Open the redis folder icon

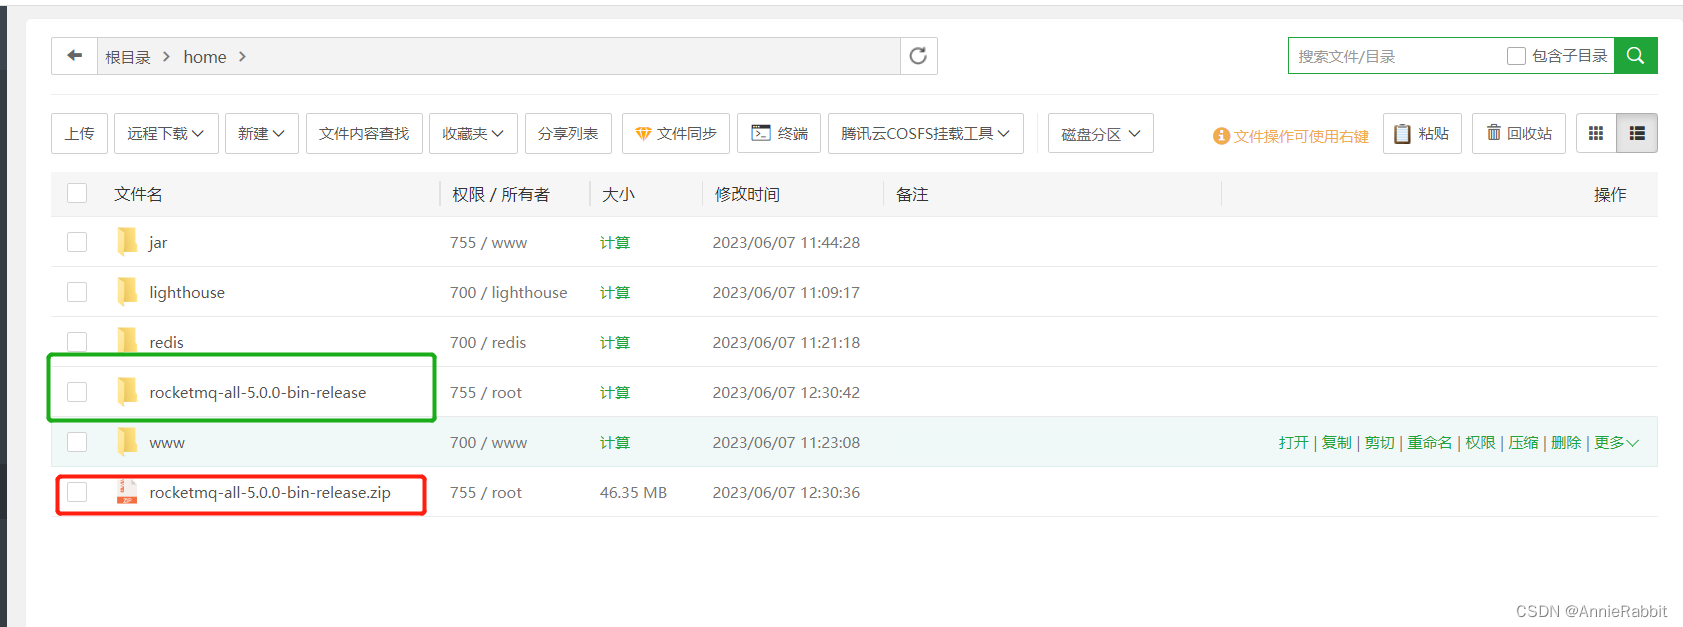pos(127,341)
